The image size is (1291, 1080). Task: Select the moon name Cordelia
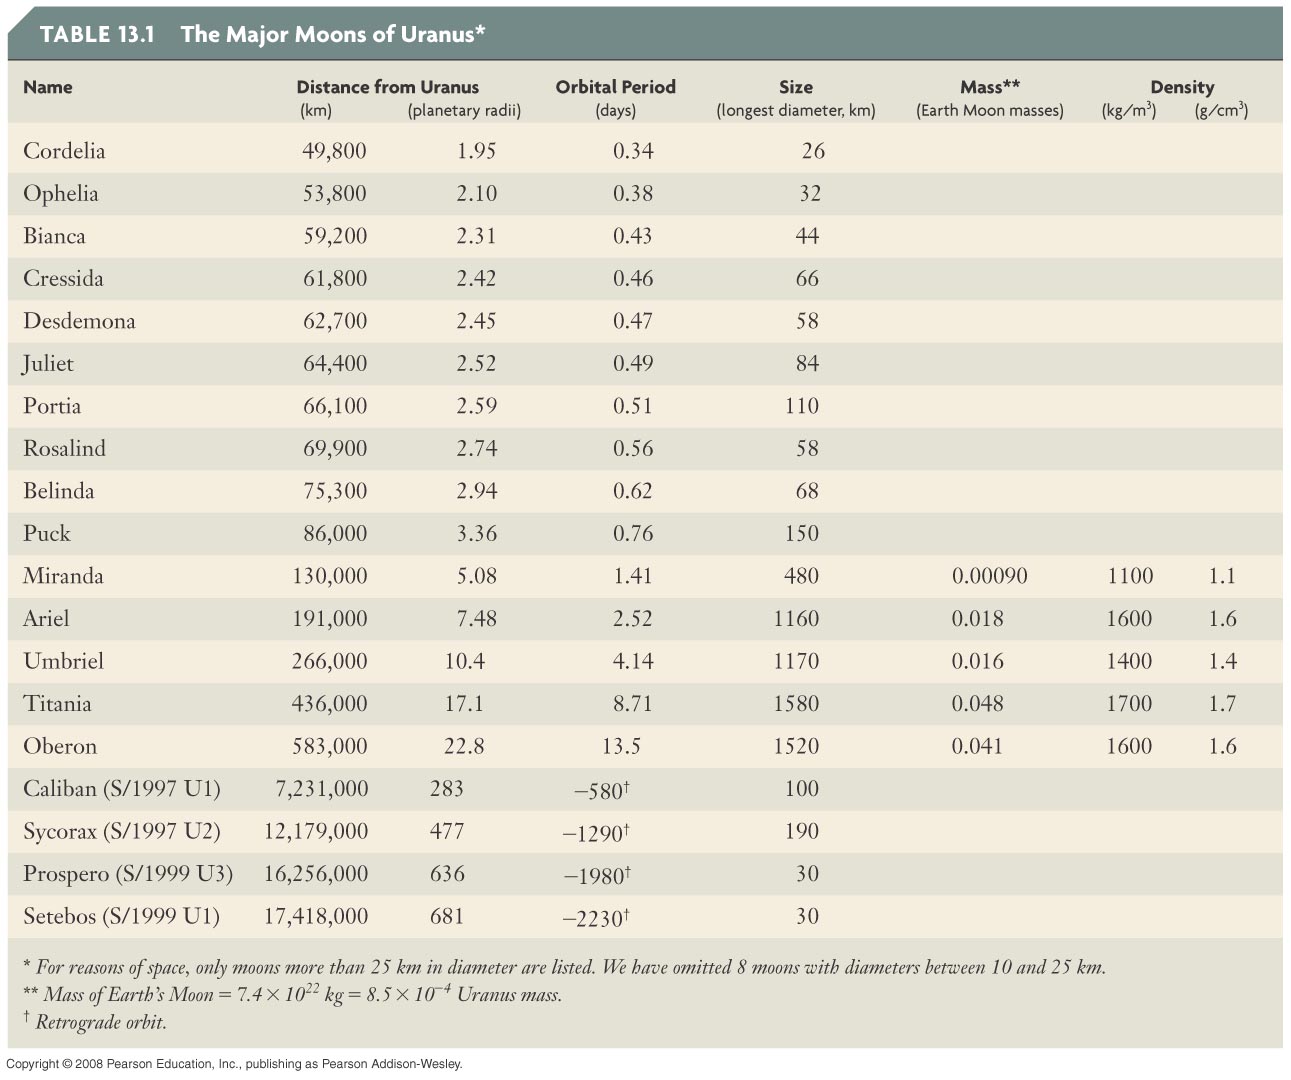[64, 151]
